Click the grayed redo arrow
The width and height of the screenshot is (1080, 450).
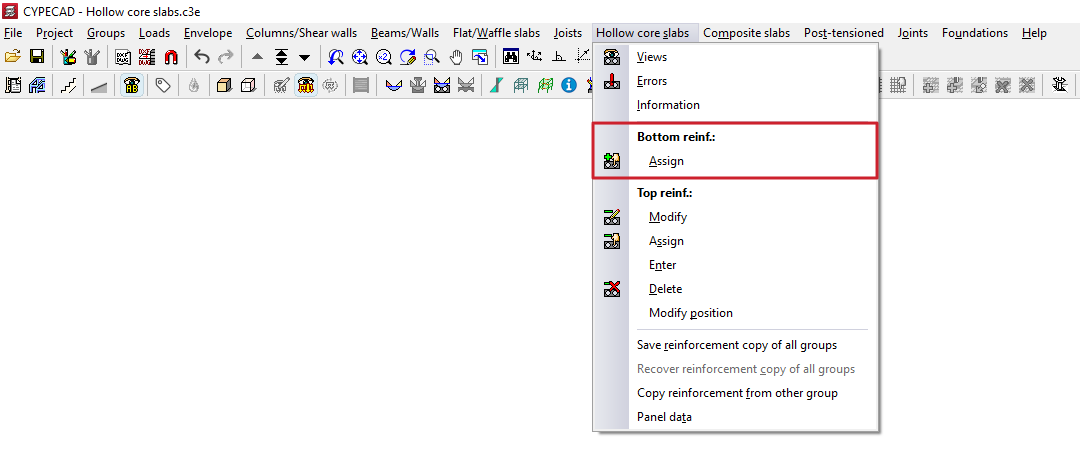click(x=225, y=57)
